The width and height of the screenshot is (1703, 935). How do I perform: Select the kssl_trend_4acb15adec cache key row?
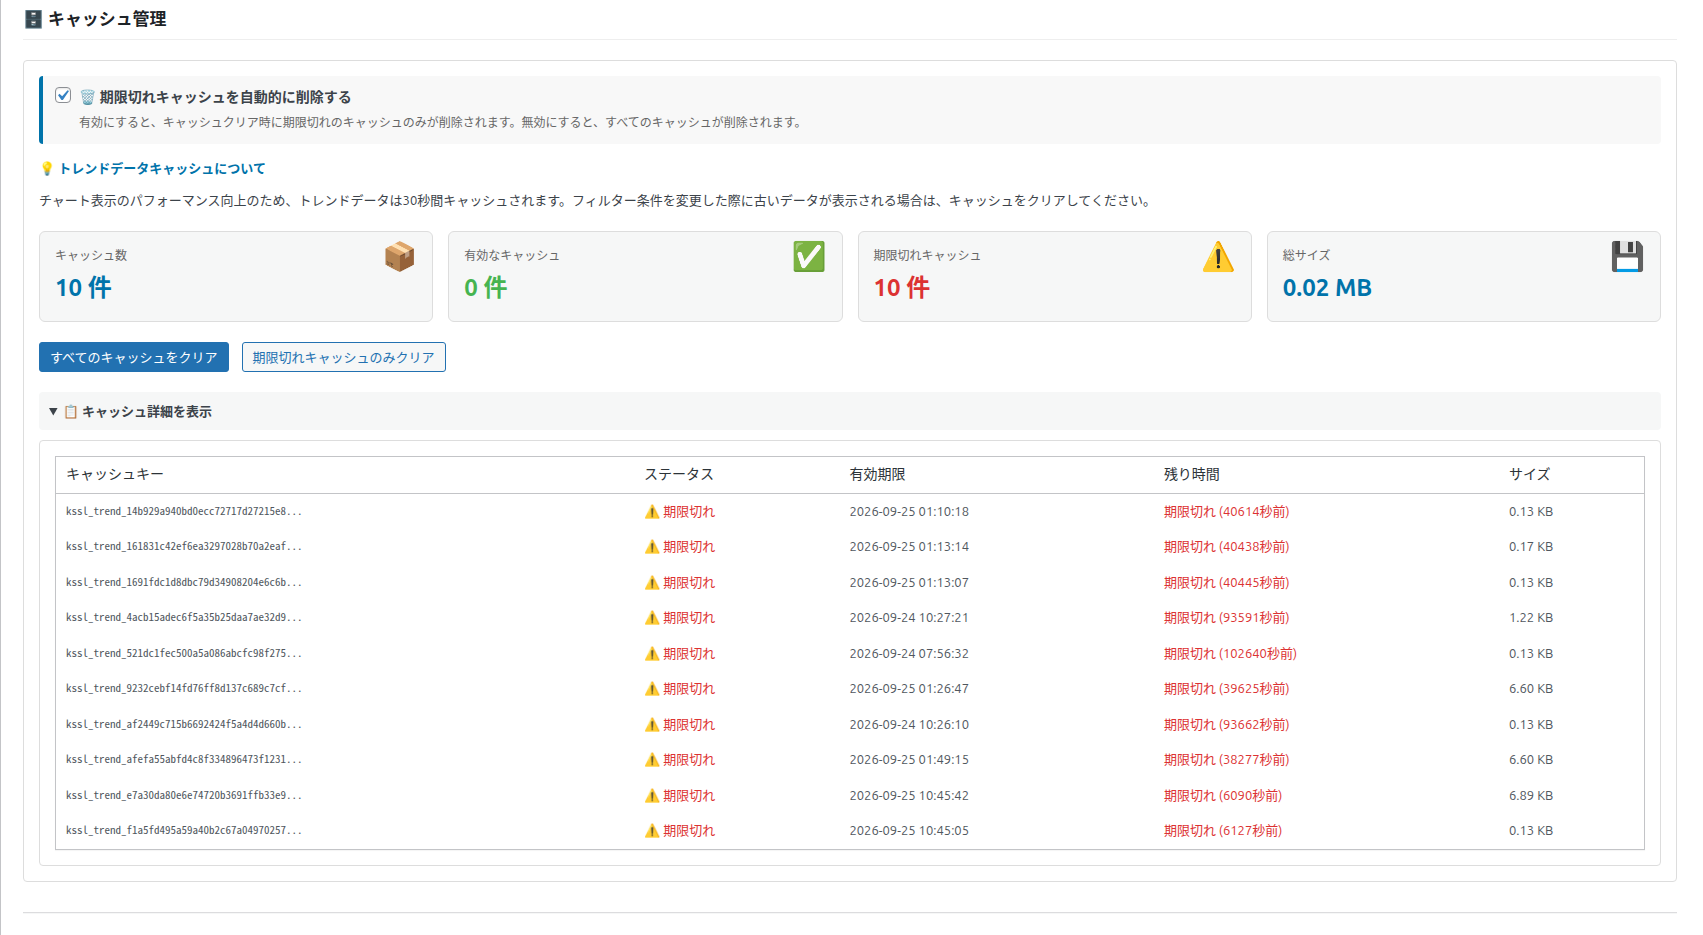coord(850,618)
